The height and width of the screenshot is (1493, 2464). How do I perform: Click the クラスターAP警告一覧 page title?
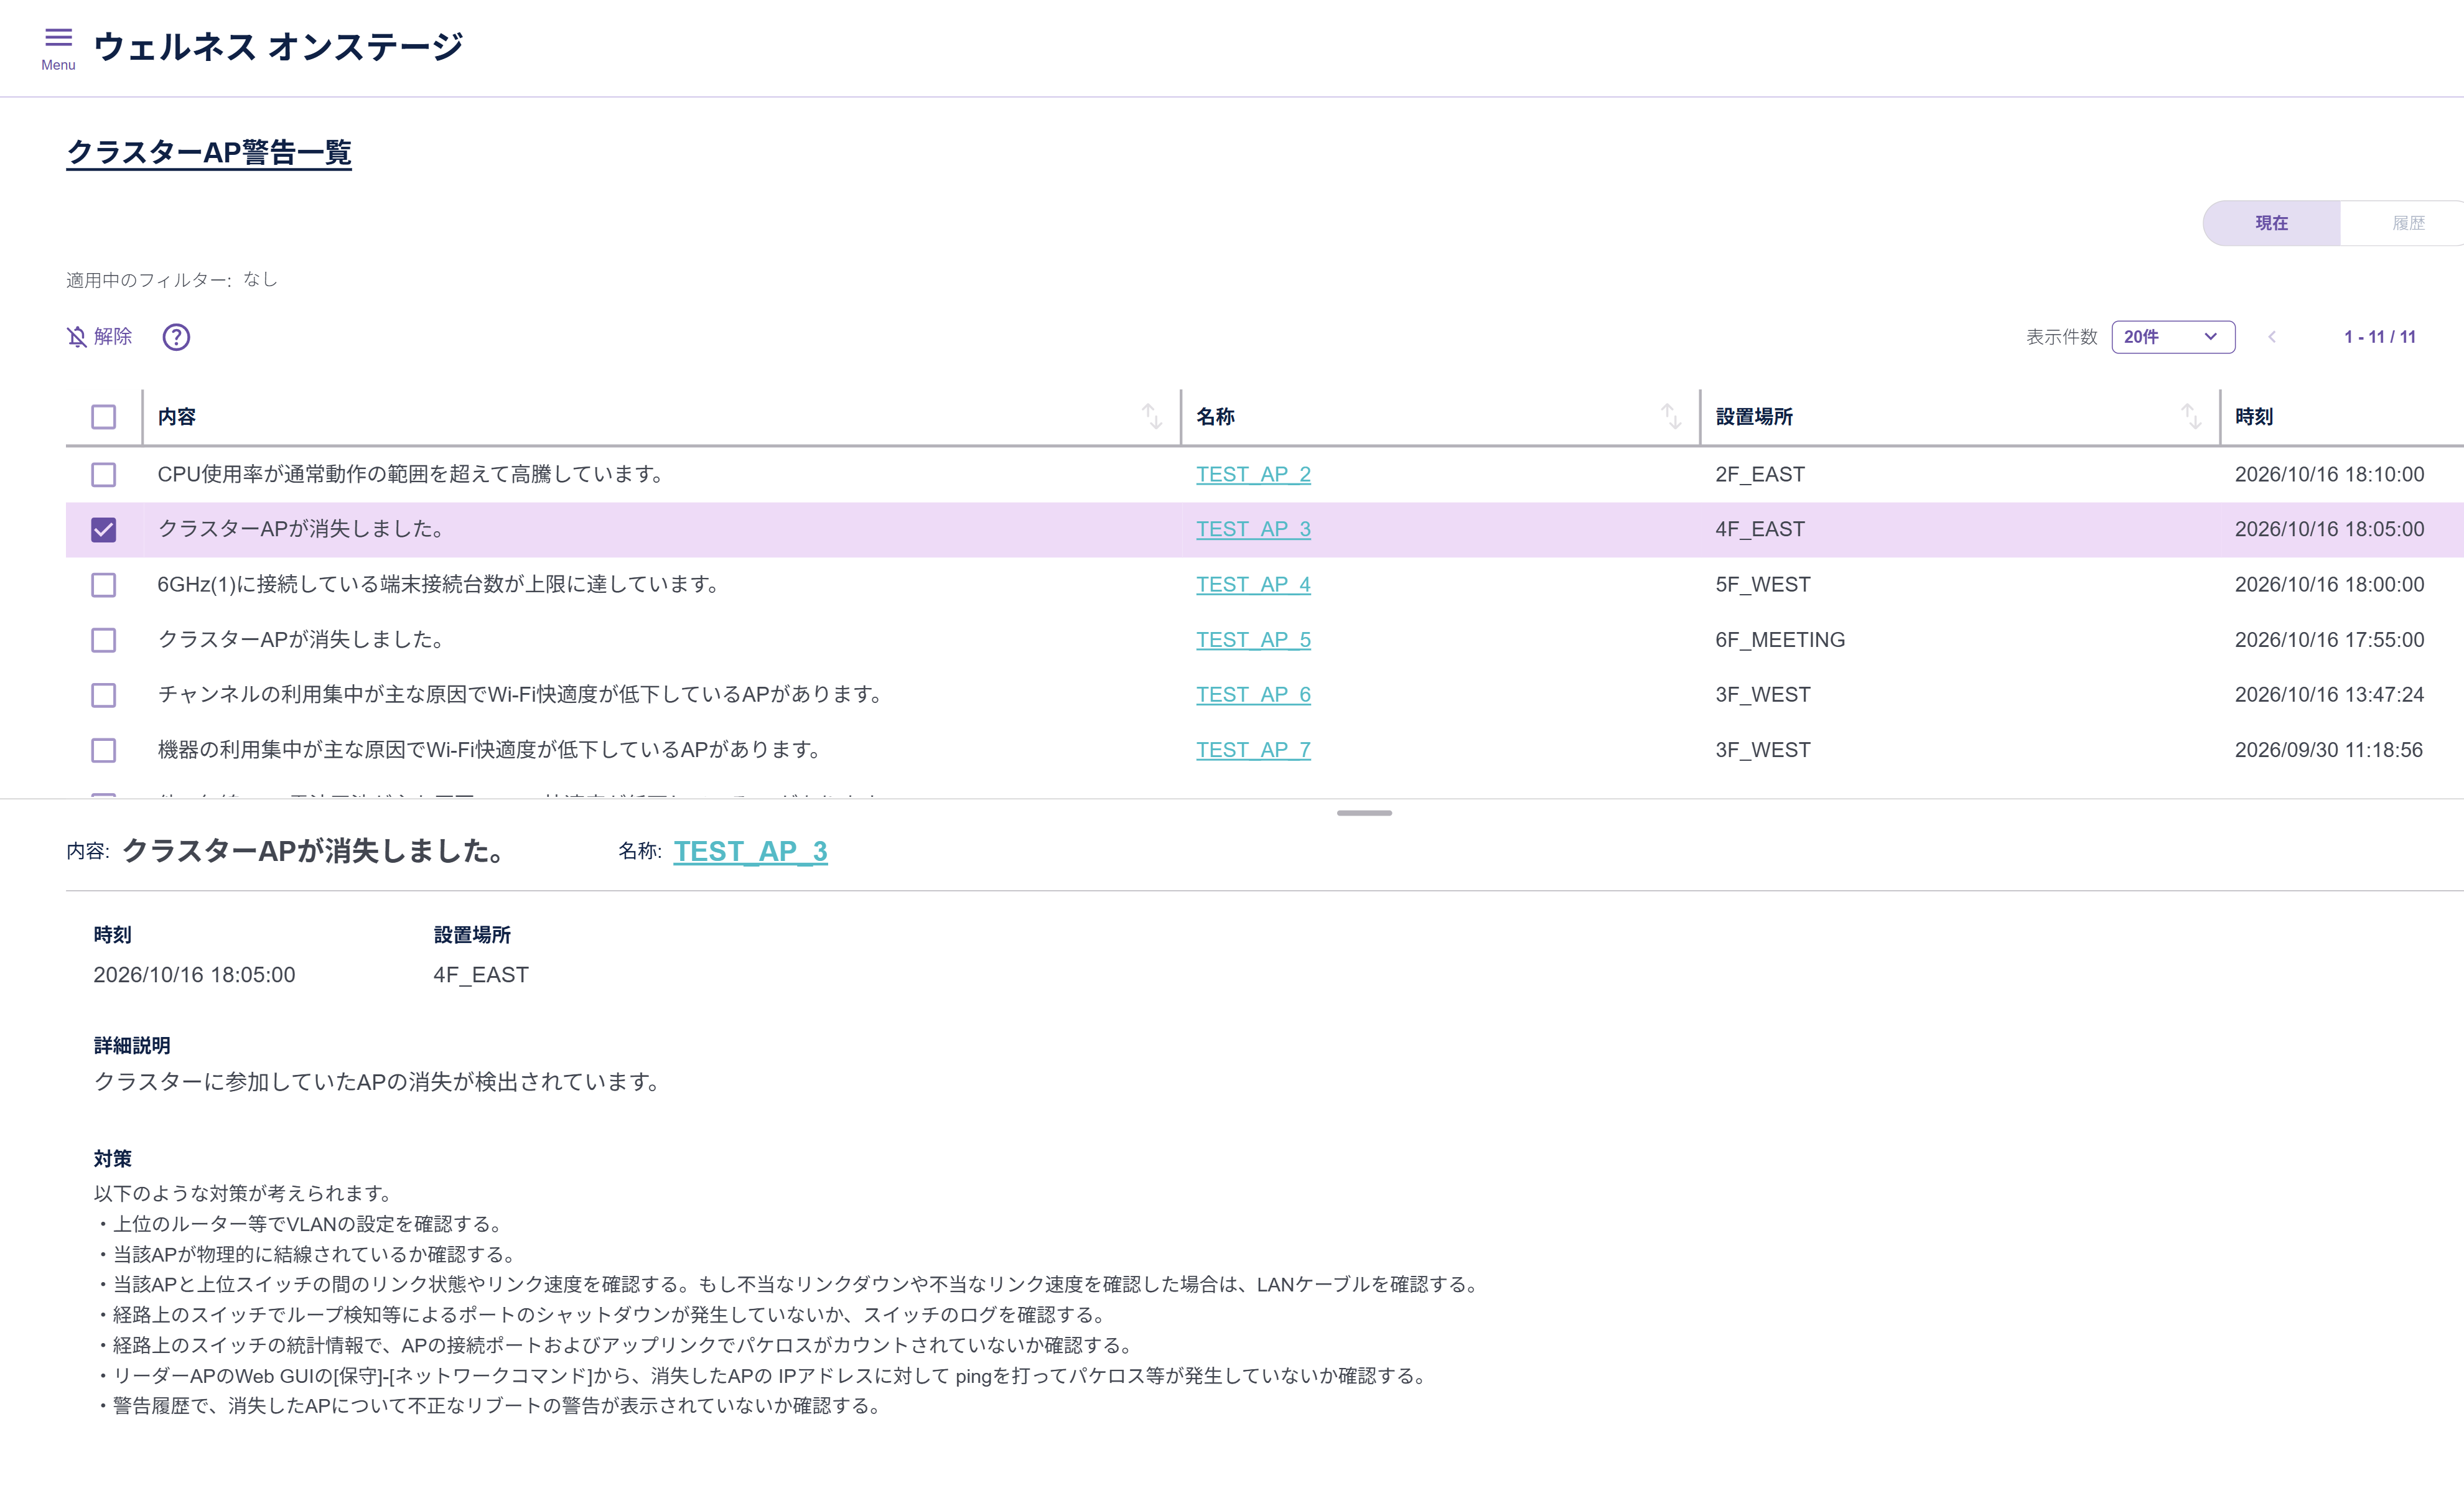(209, 152)
